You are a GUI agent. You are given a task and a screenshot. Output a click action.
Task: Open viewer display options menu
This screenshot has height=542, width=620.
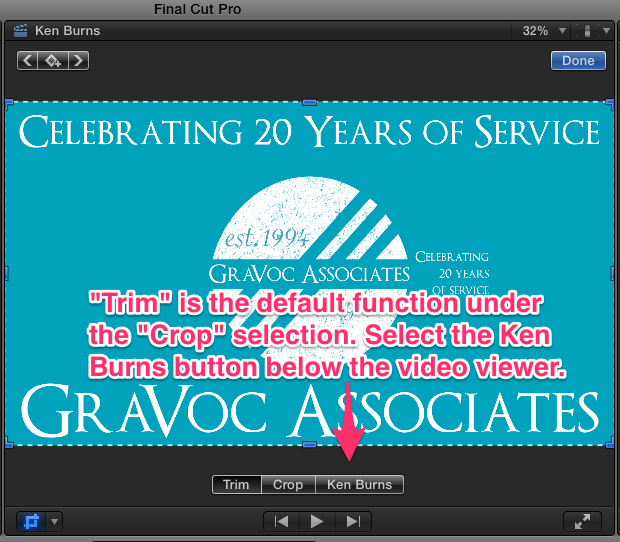(594, 30)
